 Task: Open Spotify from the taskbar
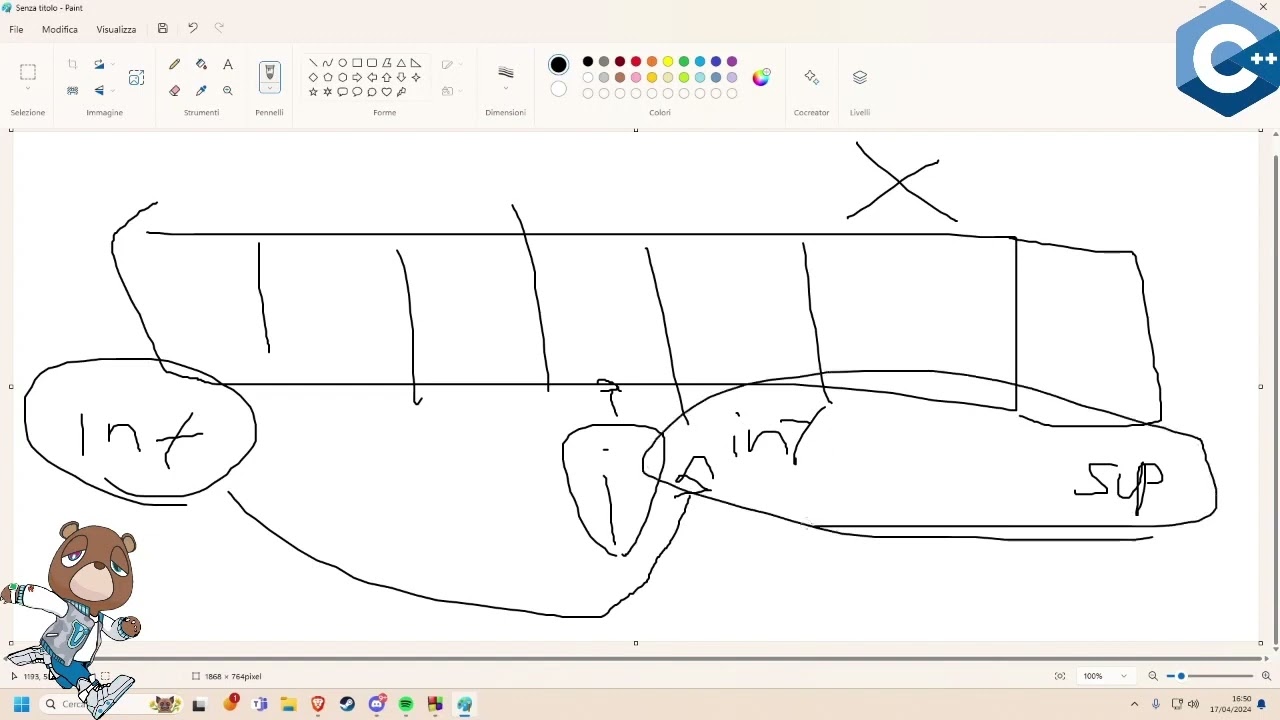pos(406,704)
